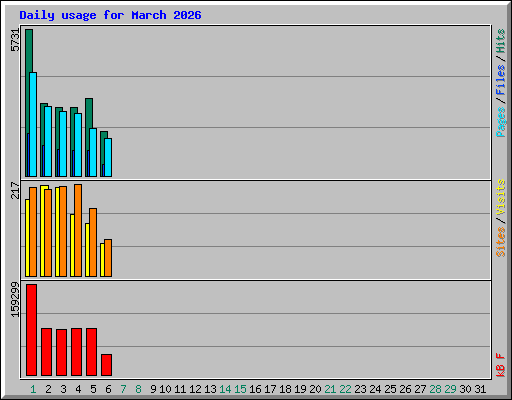Click the orange Sites bar for day 2

click(x=48, y=233)
